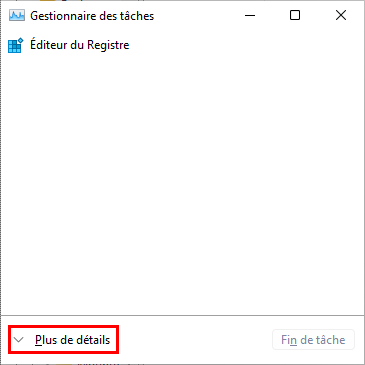
Task: Close the Gestionnaire des tâches window
Action: pyautogui.click(x=341, y=15)
